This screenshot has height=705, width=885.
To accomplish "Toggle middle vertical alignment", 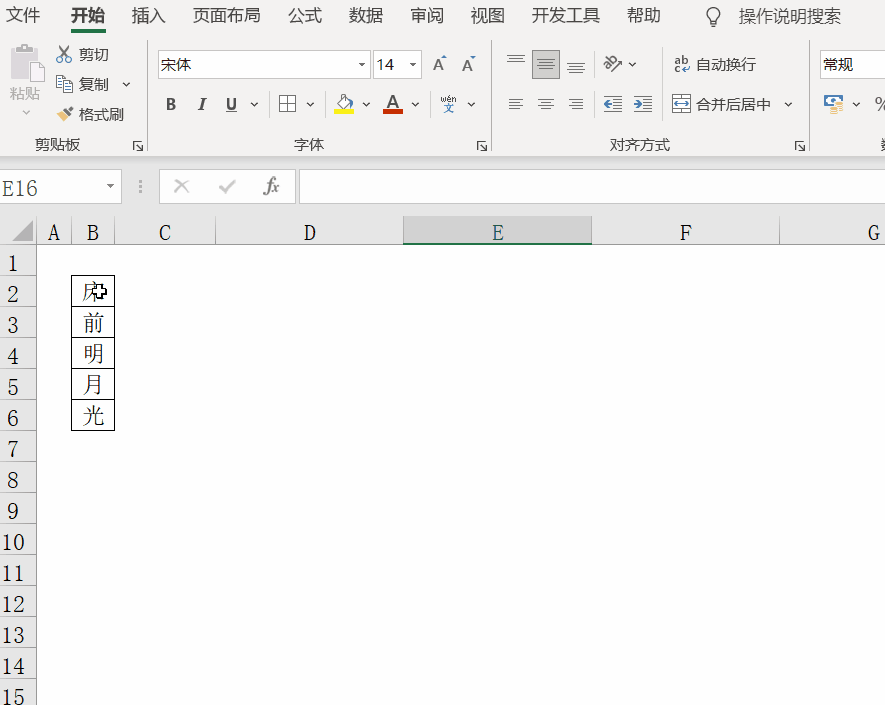I will [x=546, y=64].
